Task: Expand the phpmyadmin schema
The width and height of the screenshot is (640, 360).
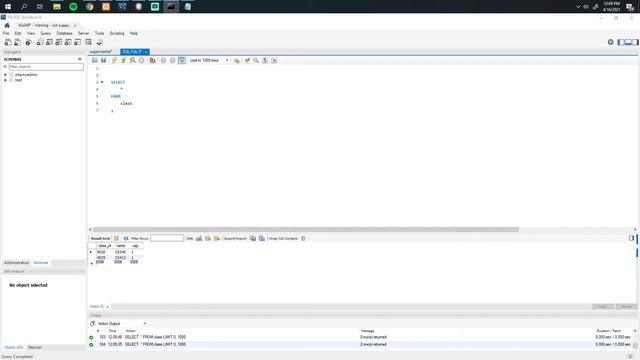Action: [x=5, y=75]
